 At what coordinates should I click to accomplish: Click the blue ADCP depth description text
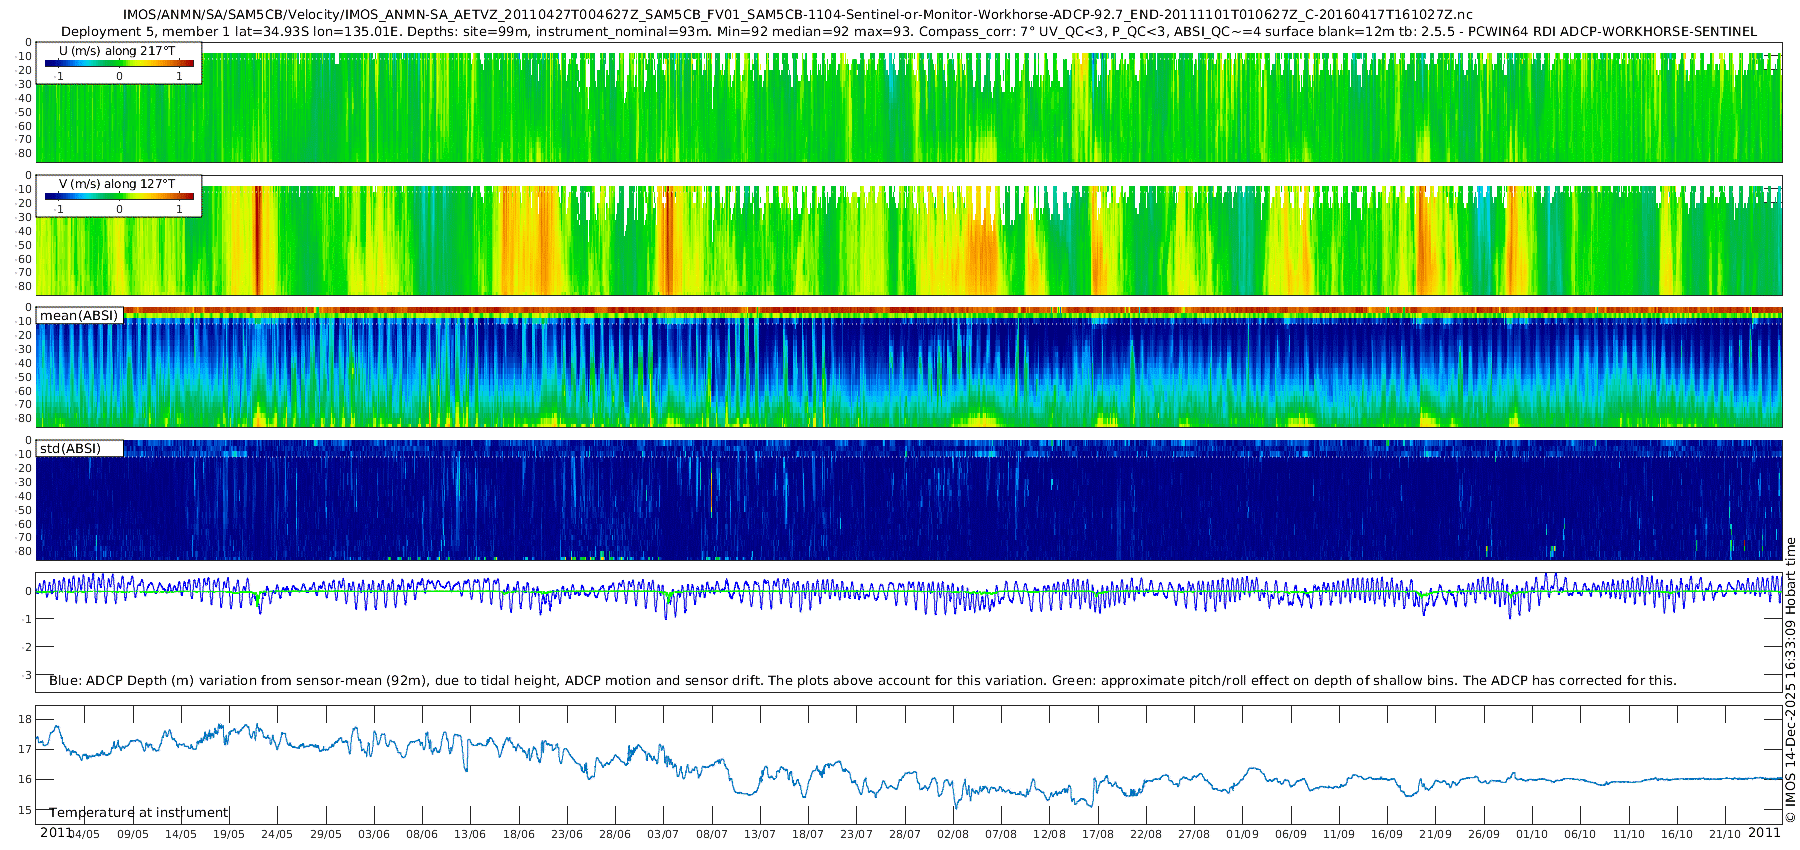(x=862, y=680)
